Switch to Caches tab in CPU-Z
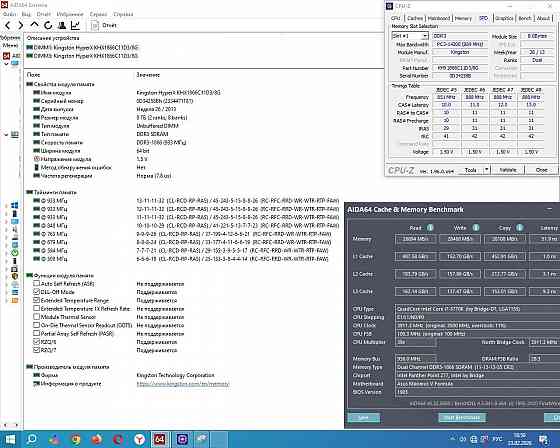 415,18
